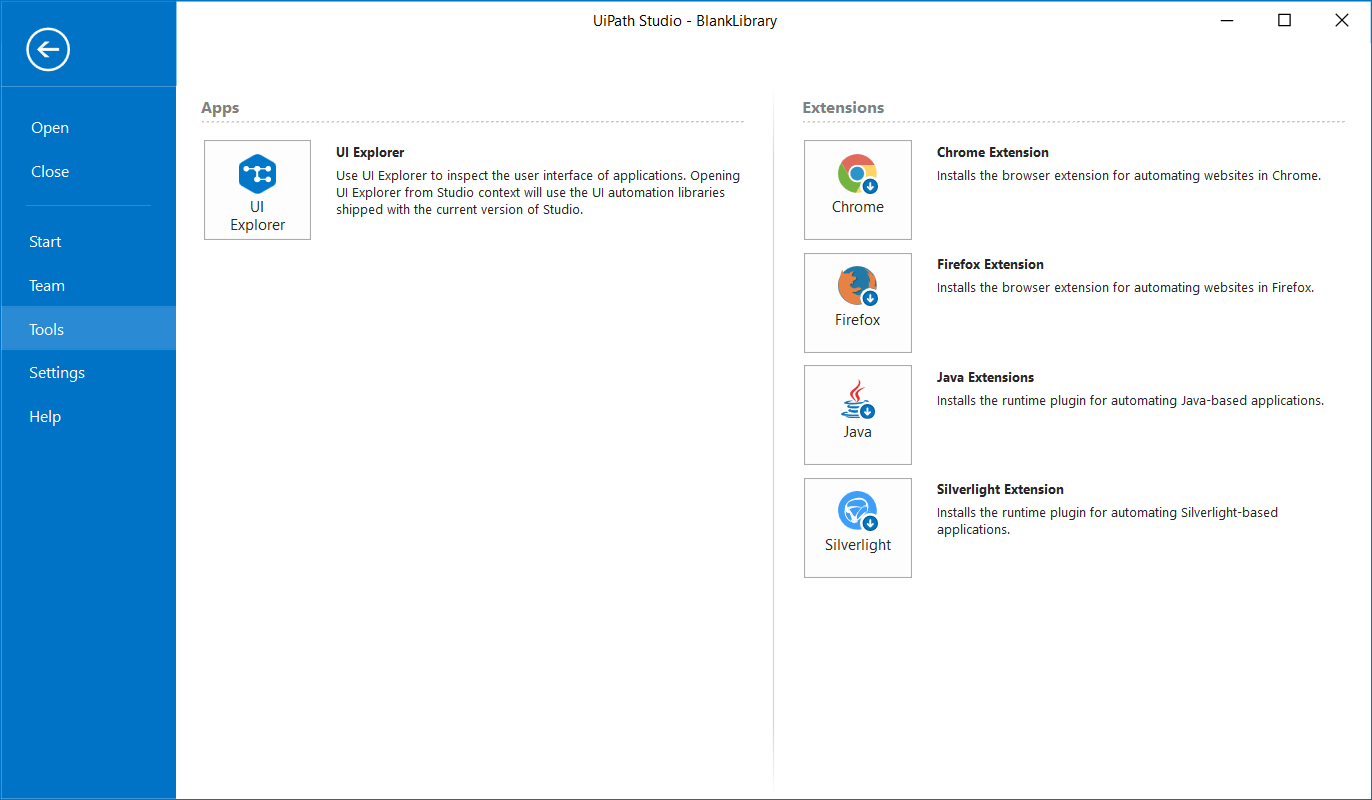Click the UI Explorer heading text

coord(370,153)
